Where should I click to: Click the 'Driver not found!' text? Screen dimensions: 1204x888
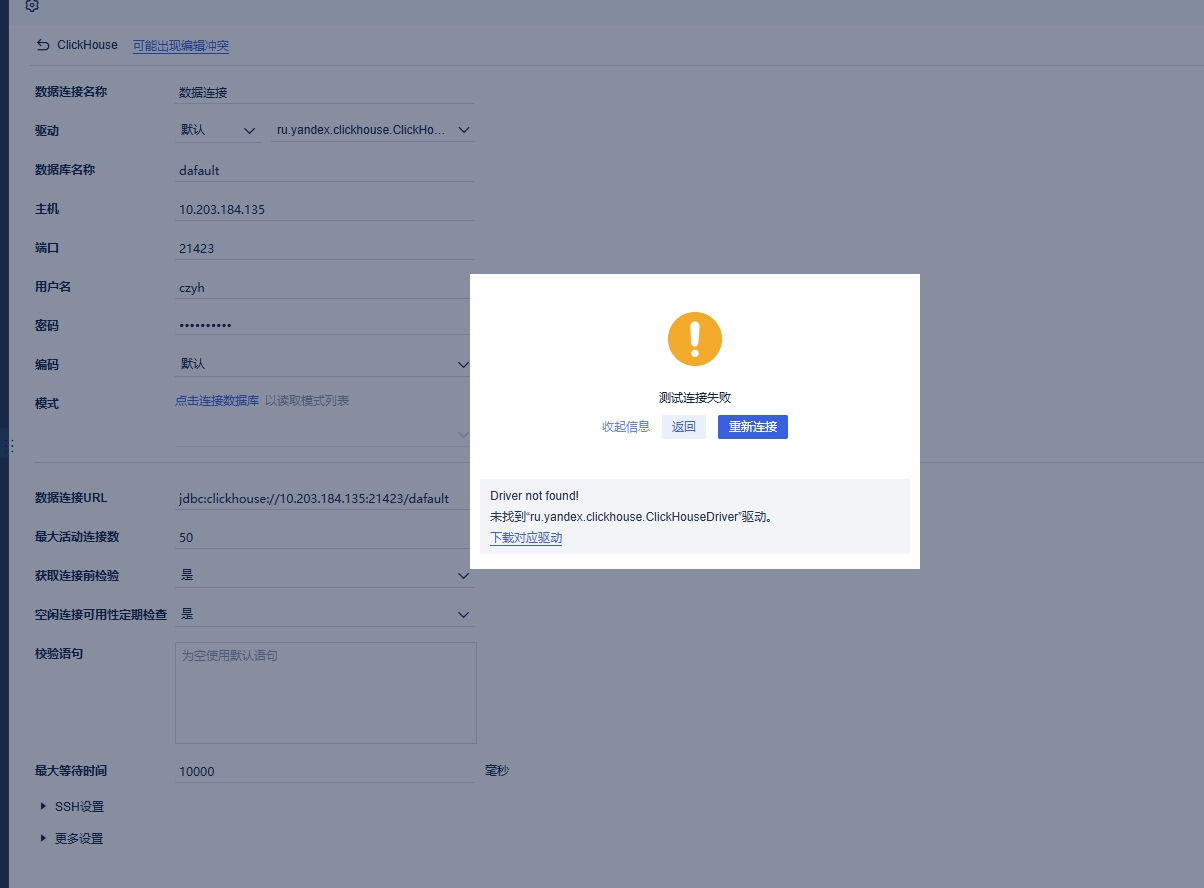tap(535, 496)
